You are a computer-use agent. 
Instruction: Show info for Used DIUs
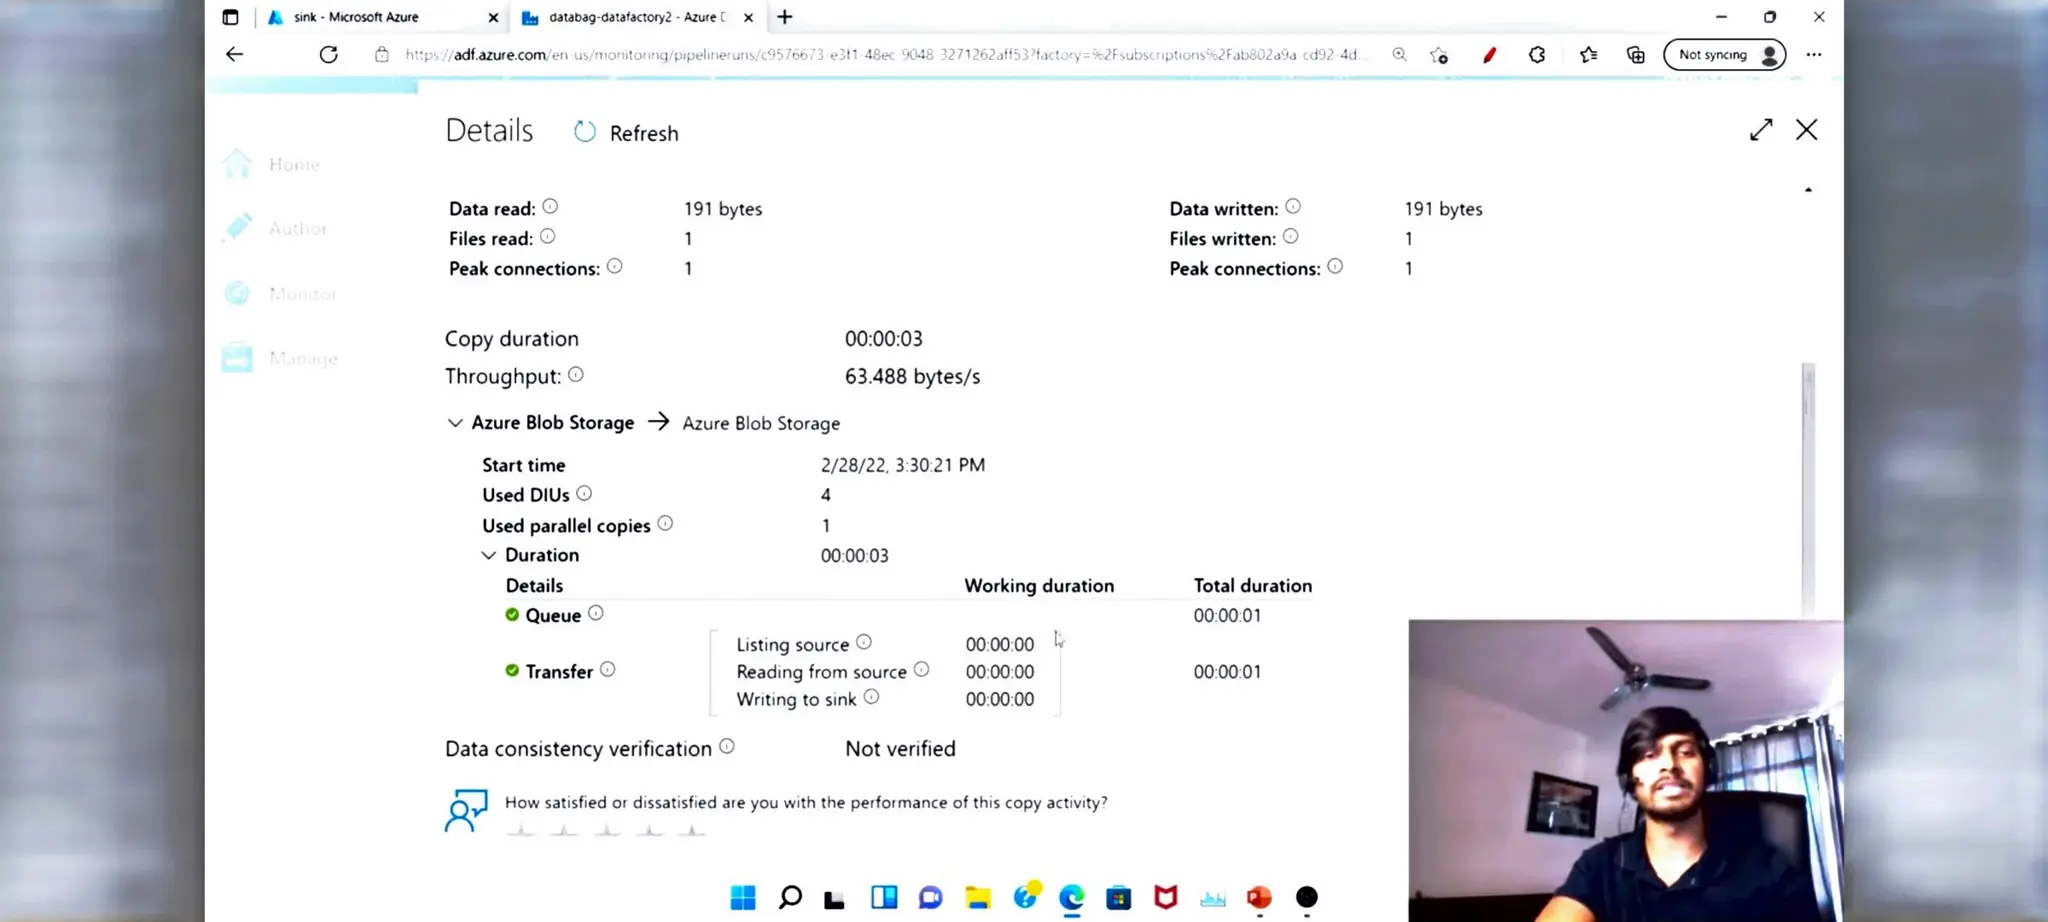tap(584, 493)
